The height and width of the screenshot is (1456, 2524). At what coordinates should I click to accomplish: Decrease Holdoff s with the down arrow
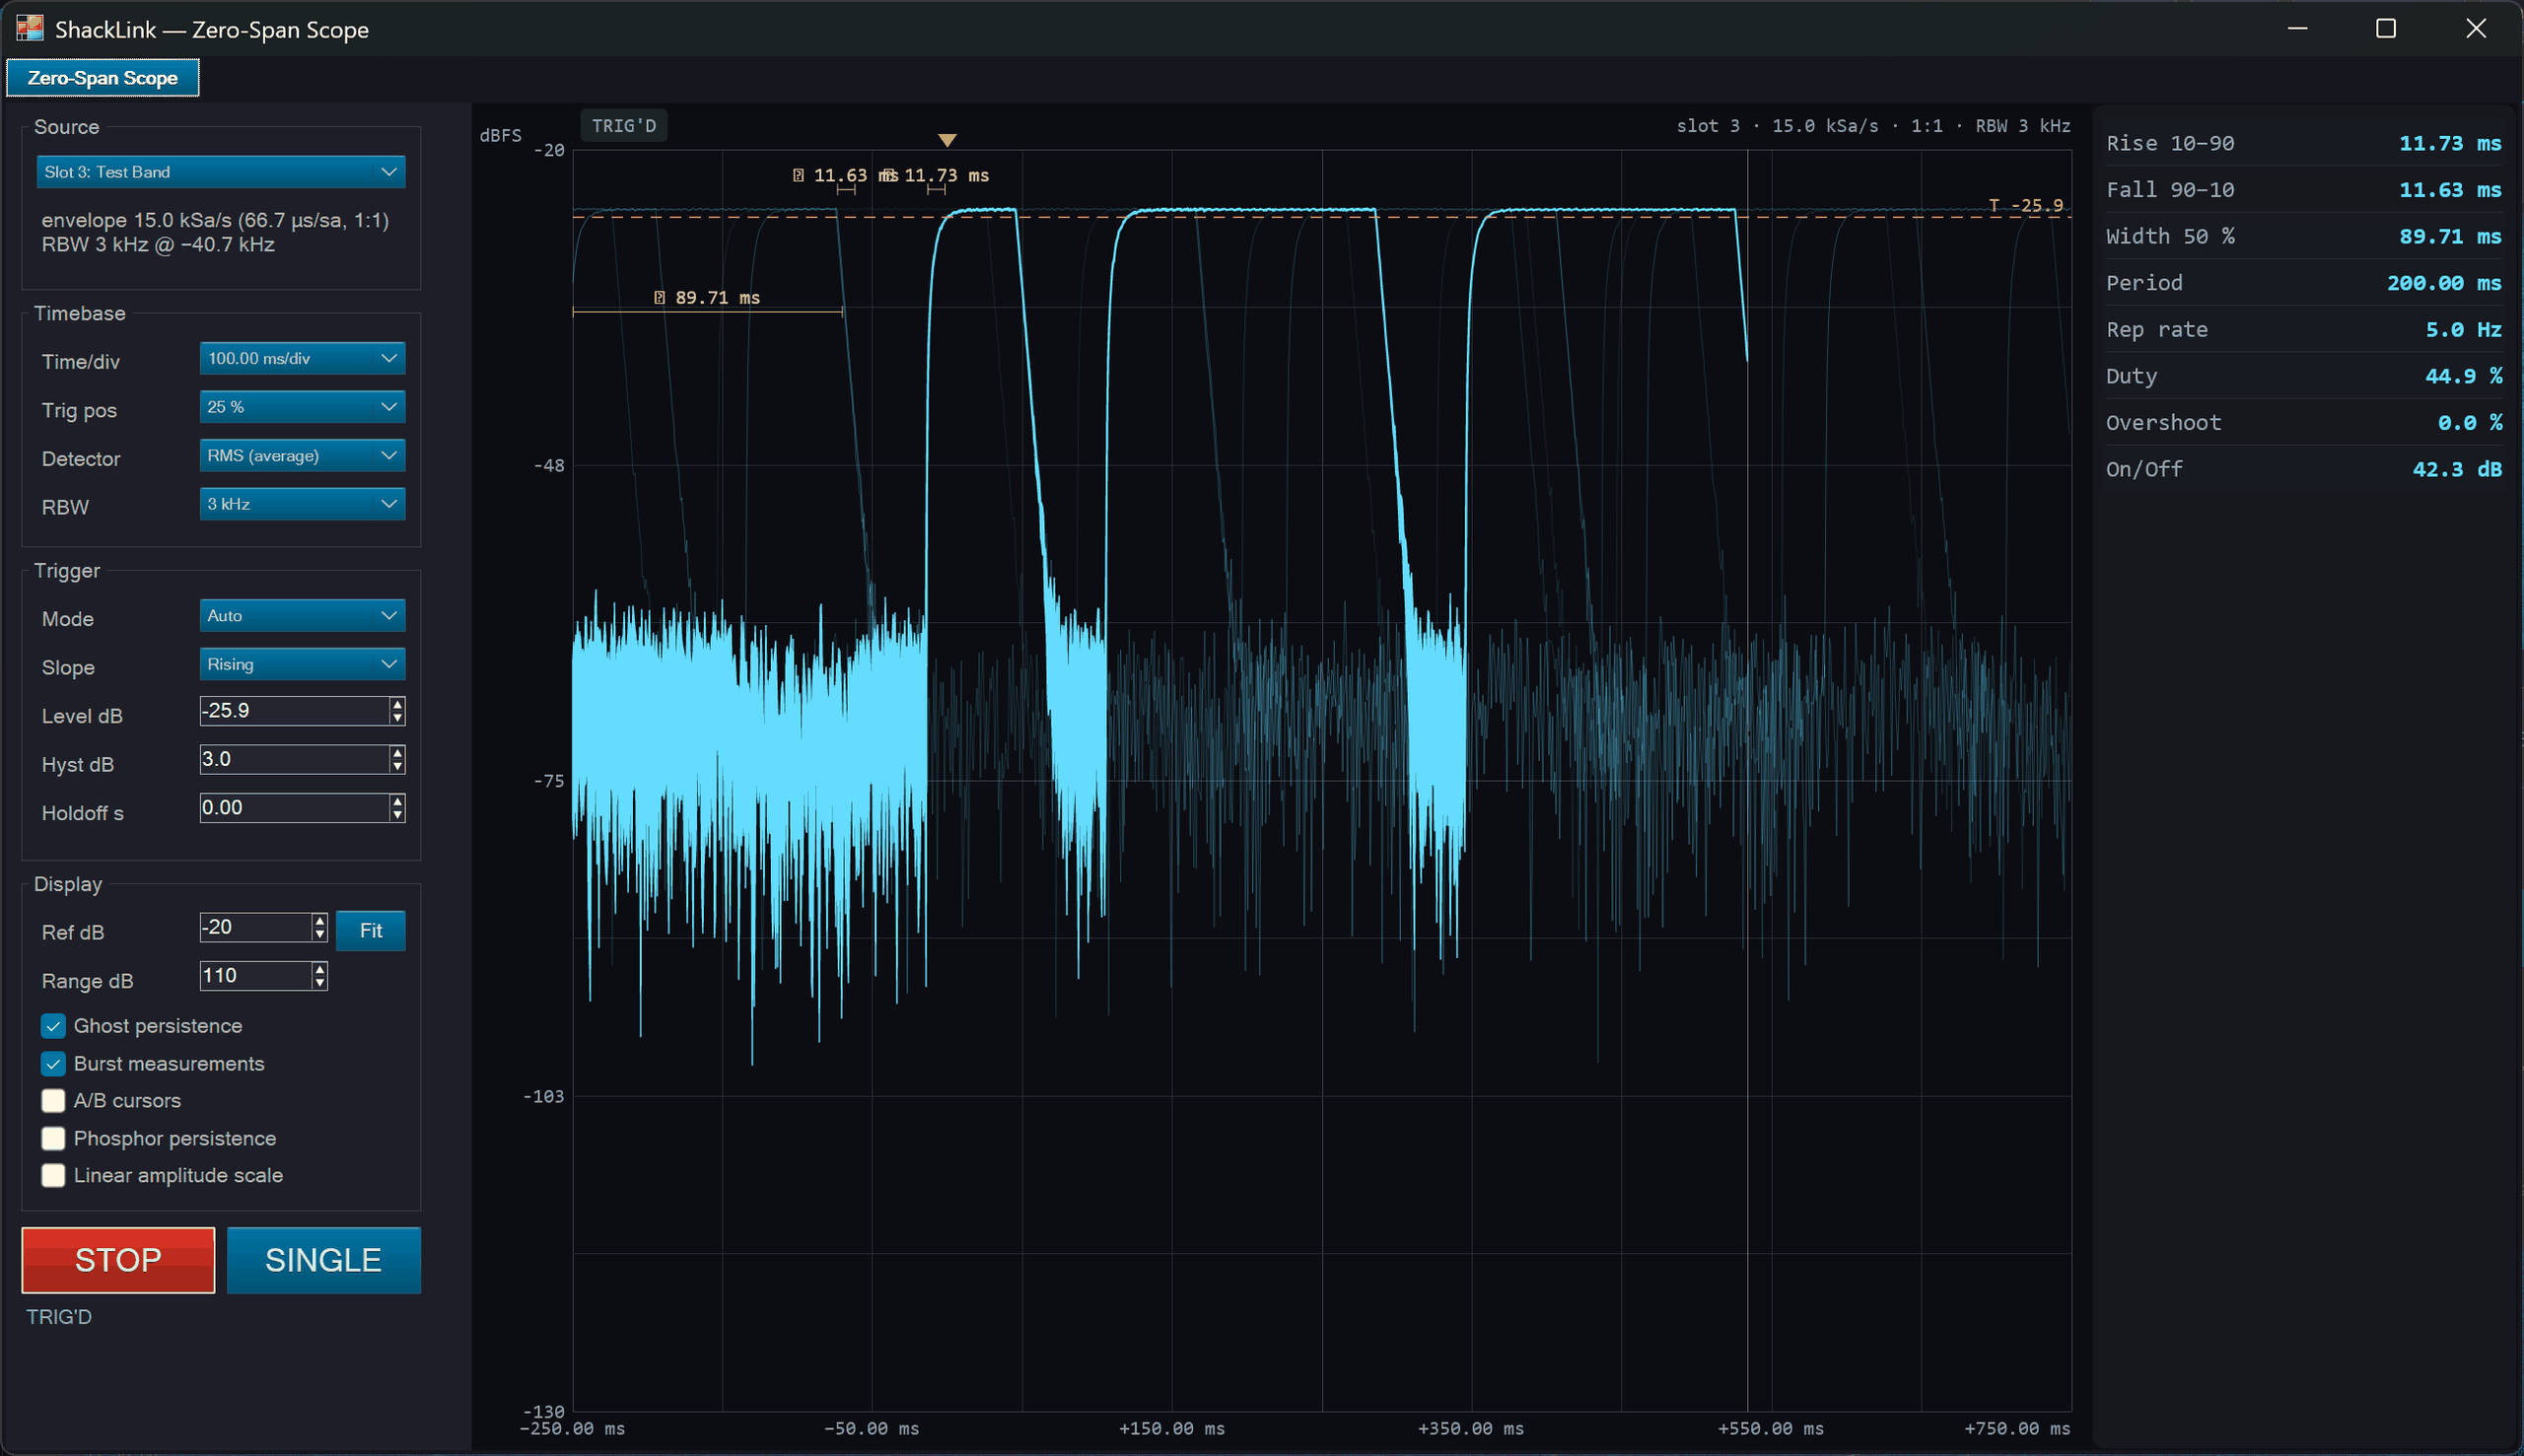tap(398, 815)
